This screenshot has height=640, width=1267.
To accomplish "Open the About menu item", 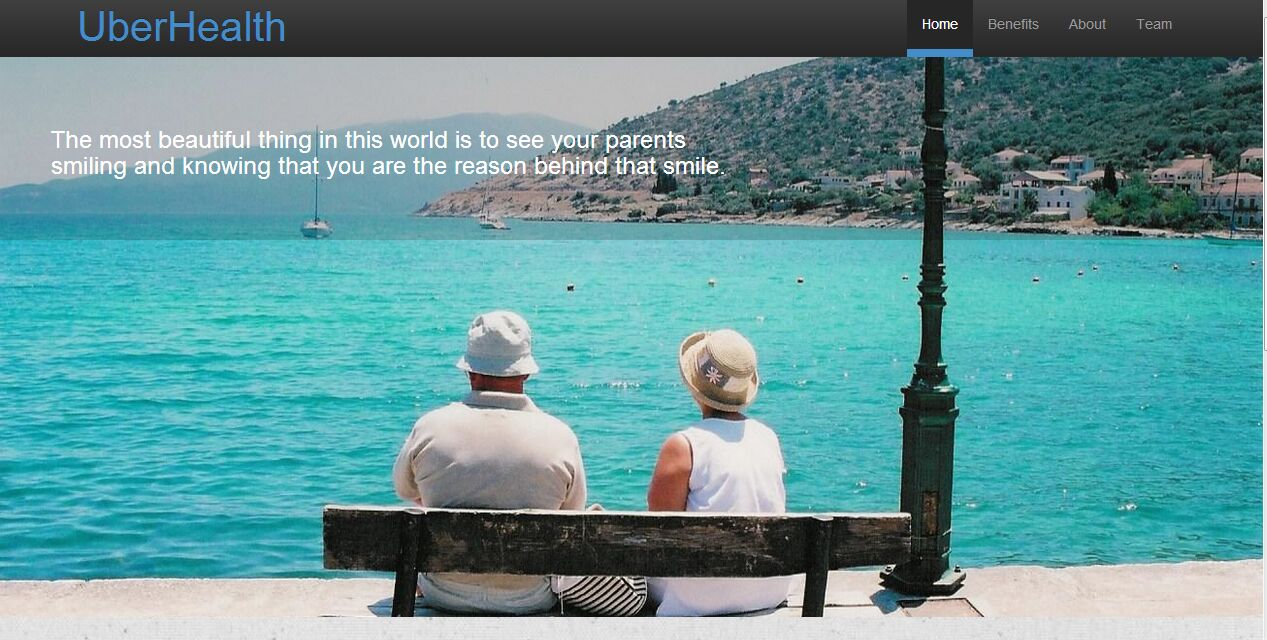I will 1086,25.
